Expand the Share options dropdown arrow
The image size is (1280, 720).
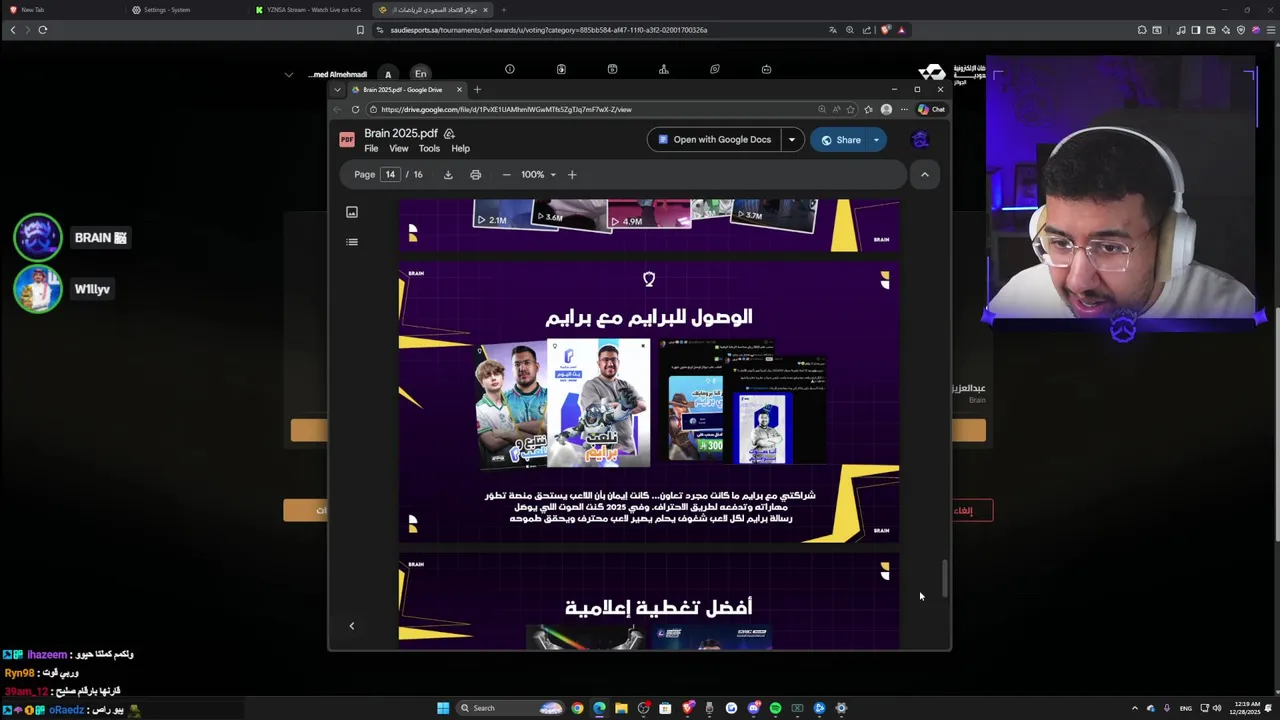[876, 140]
